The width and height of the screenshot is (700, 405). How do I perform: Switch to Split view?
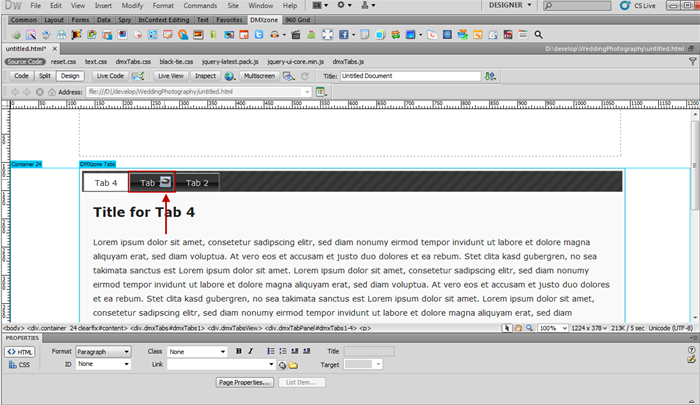pos(44,75)
